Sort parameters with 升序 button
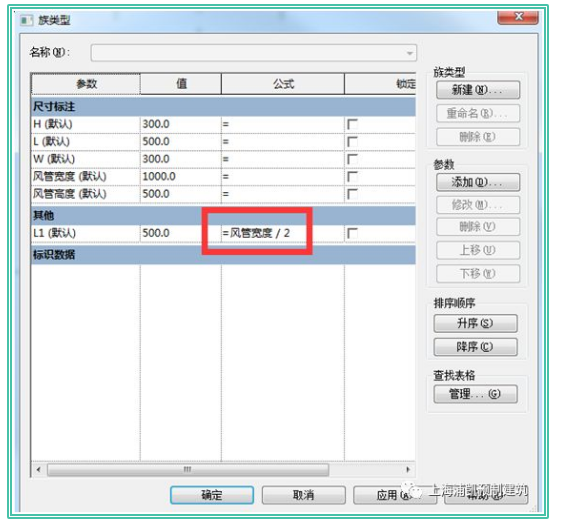Image resolution: width=562 pixels, height=526 pixels. [x=475, y=323]
